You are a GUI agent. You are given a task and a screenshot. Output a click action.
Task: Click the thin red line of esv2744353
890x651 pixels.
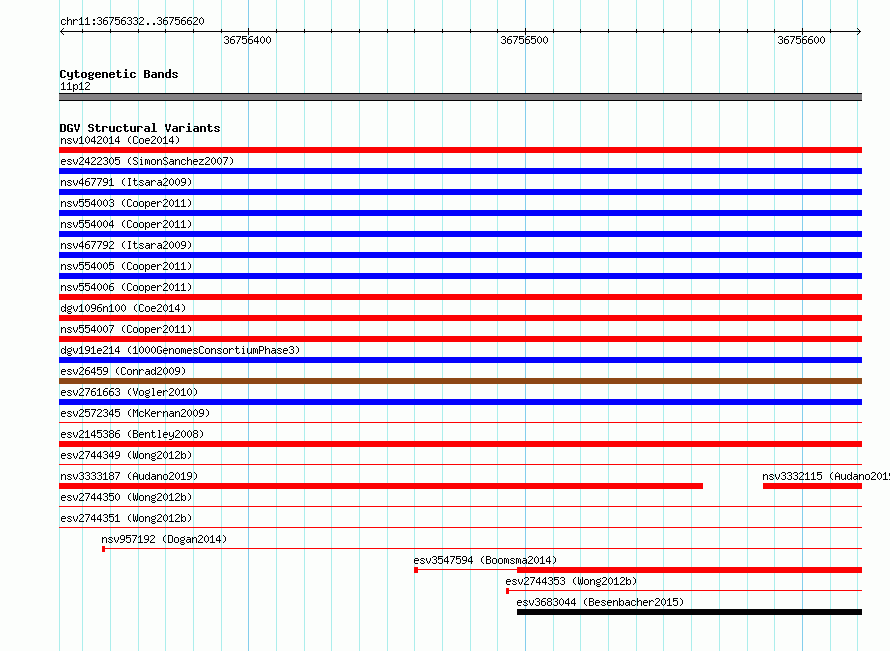tap(684, 591)
